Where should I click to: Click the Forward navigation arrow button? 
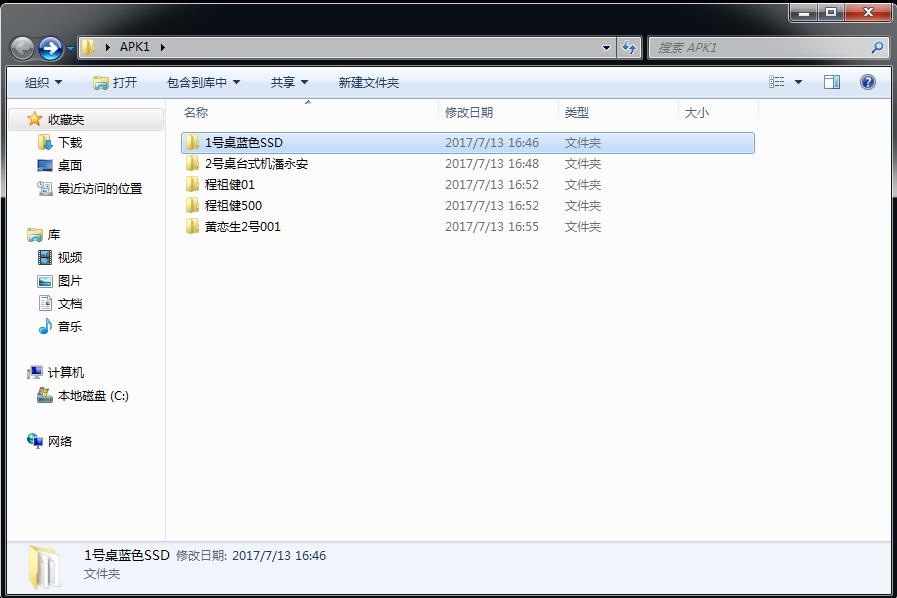coord(50,48)
